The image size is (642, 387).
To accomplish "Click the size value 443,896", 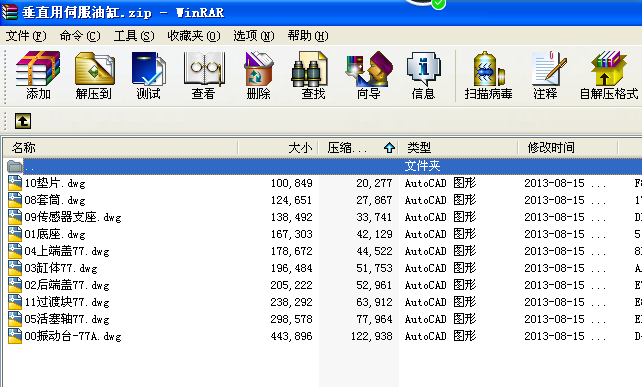I will 292,336.
